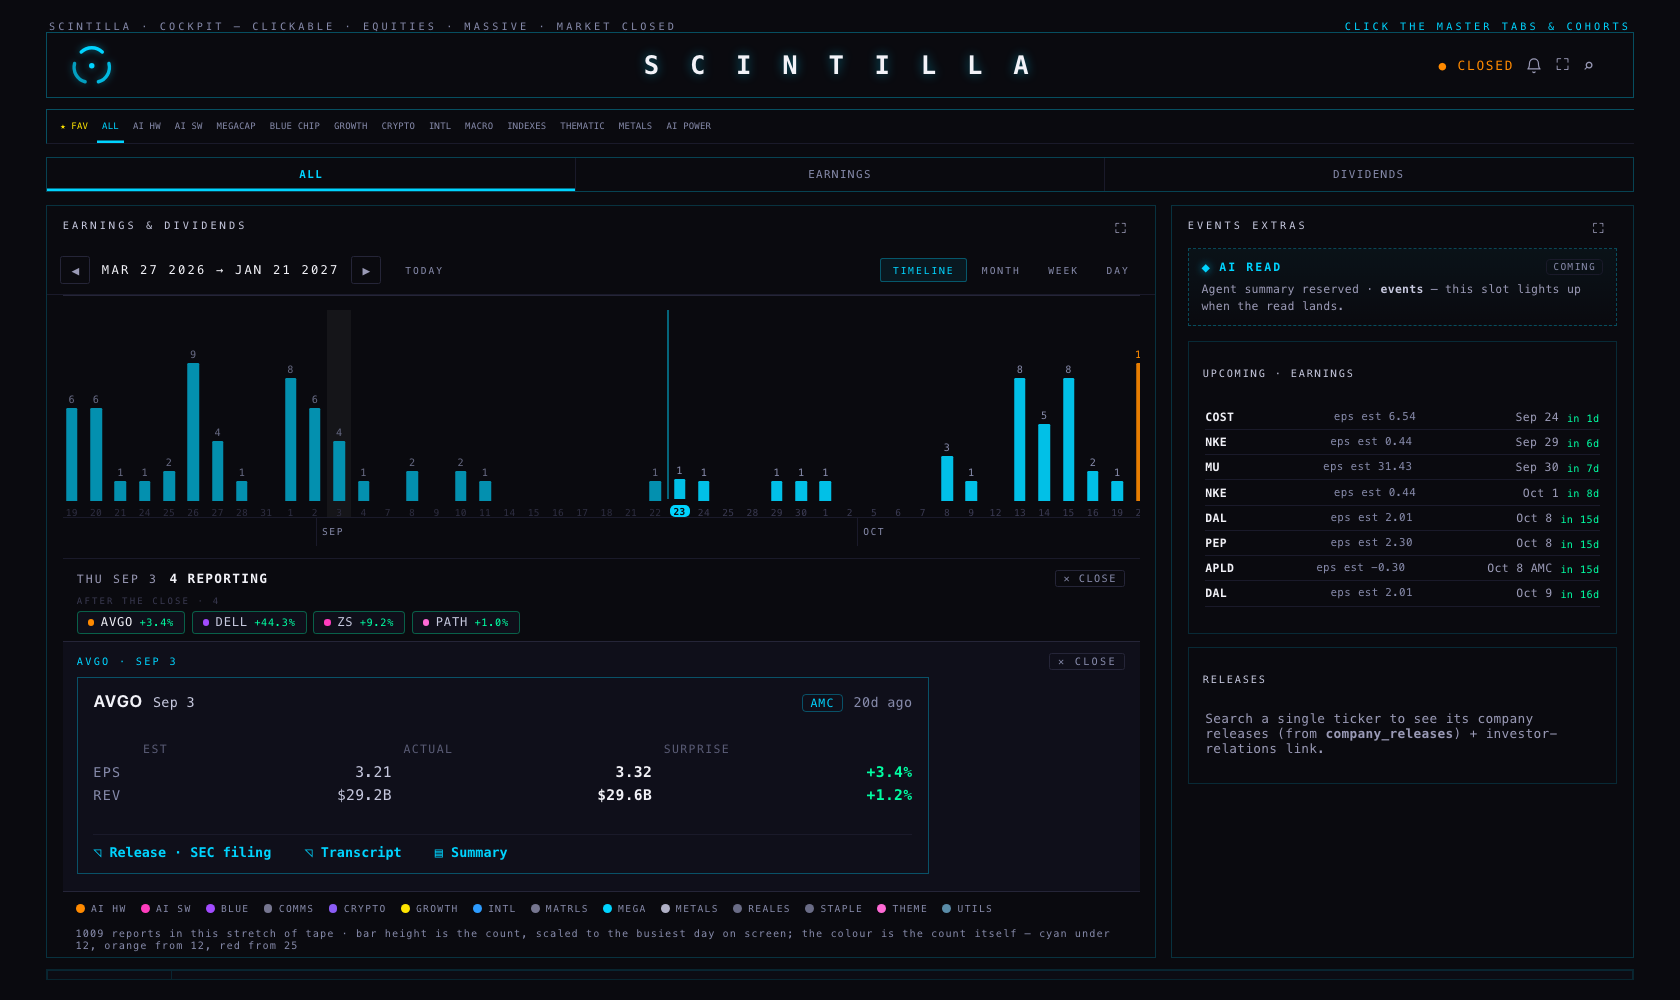This screenshot has width=1680, height=1000.
Task: Expand the Earnings & Dividends panel
Action: point(1120,228)
